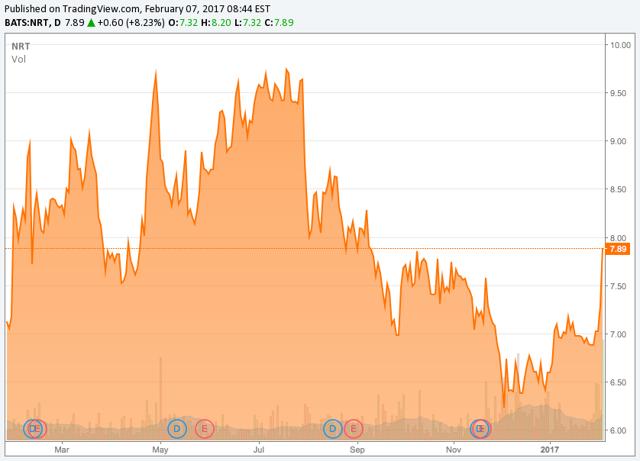The image size is (640, 461).
Task: Click the L:7.32 low value
Action: click(248, 22)
